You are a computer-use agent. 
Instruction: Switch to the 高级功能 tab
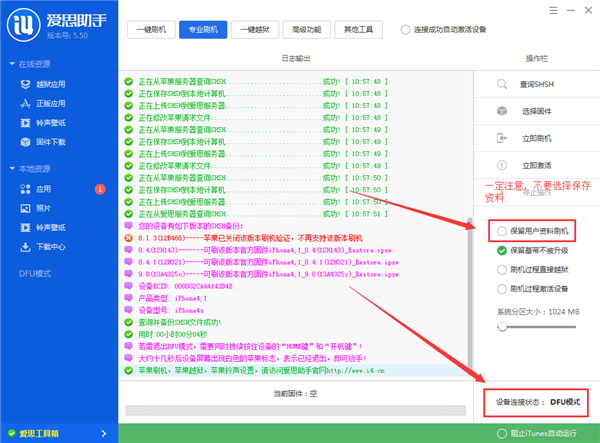310,30
